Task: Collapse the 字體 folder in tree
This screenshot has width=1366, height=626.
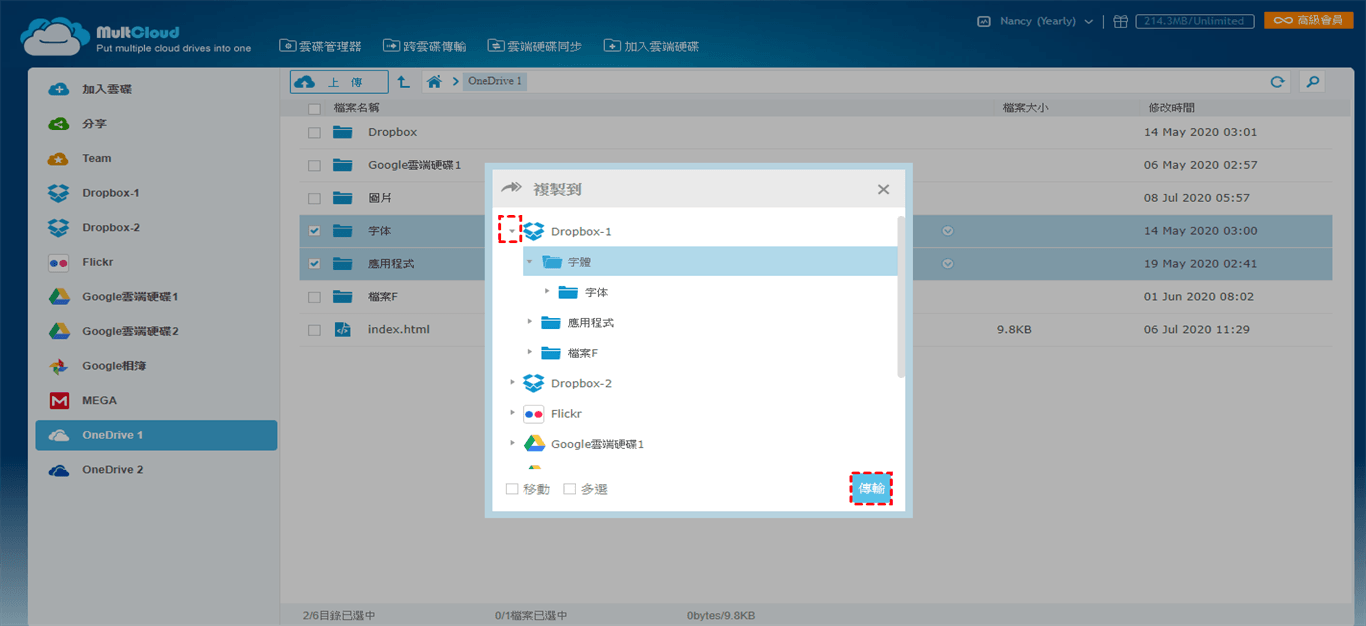Action: [x=529, y=261]
